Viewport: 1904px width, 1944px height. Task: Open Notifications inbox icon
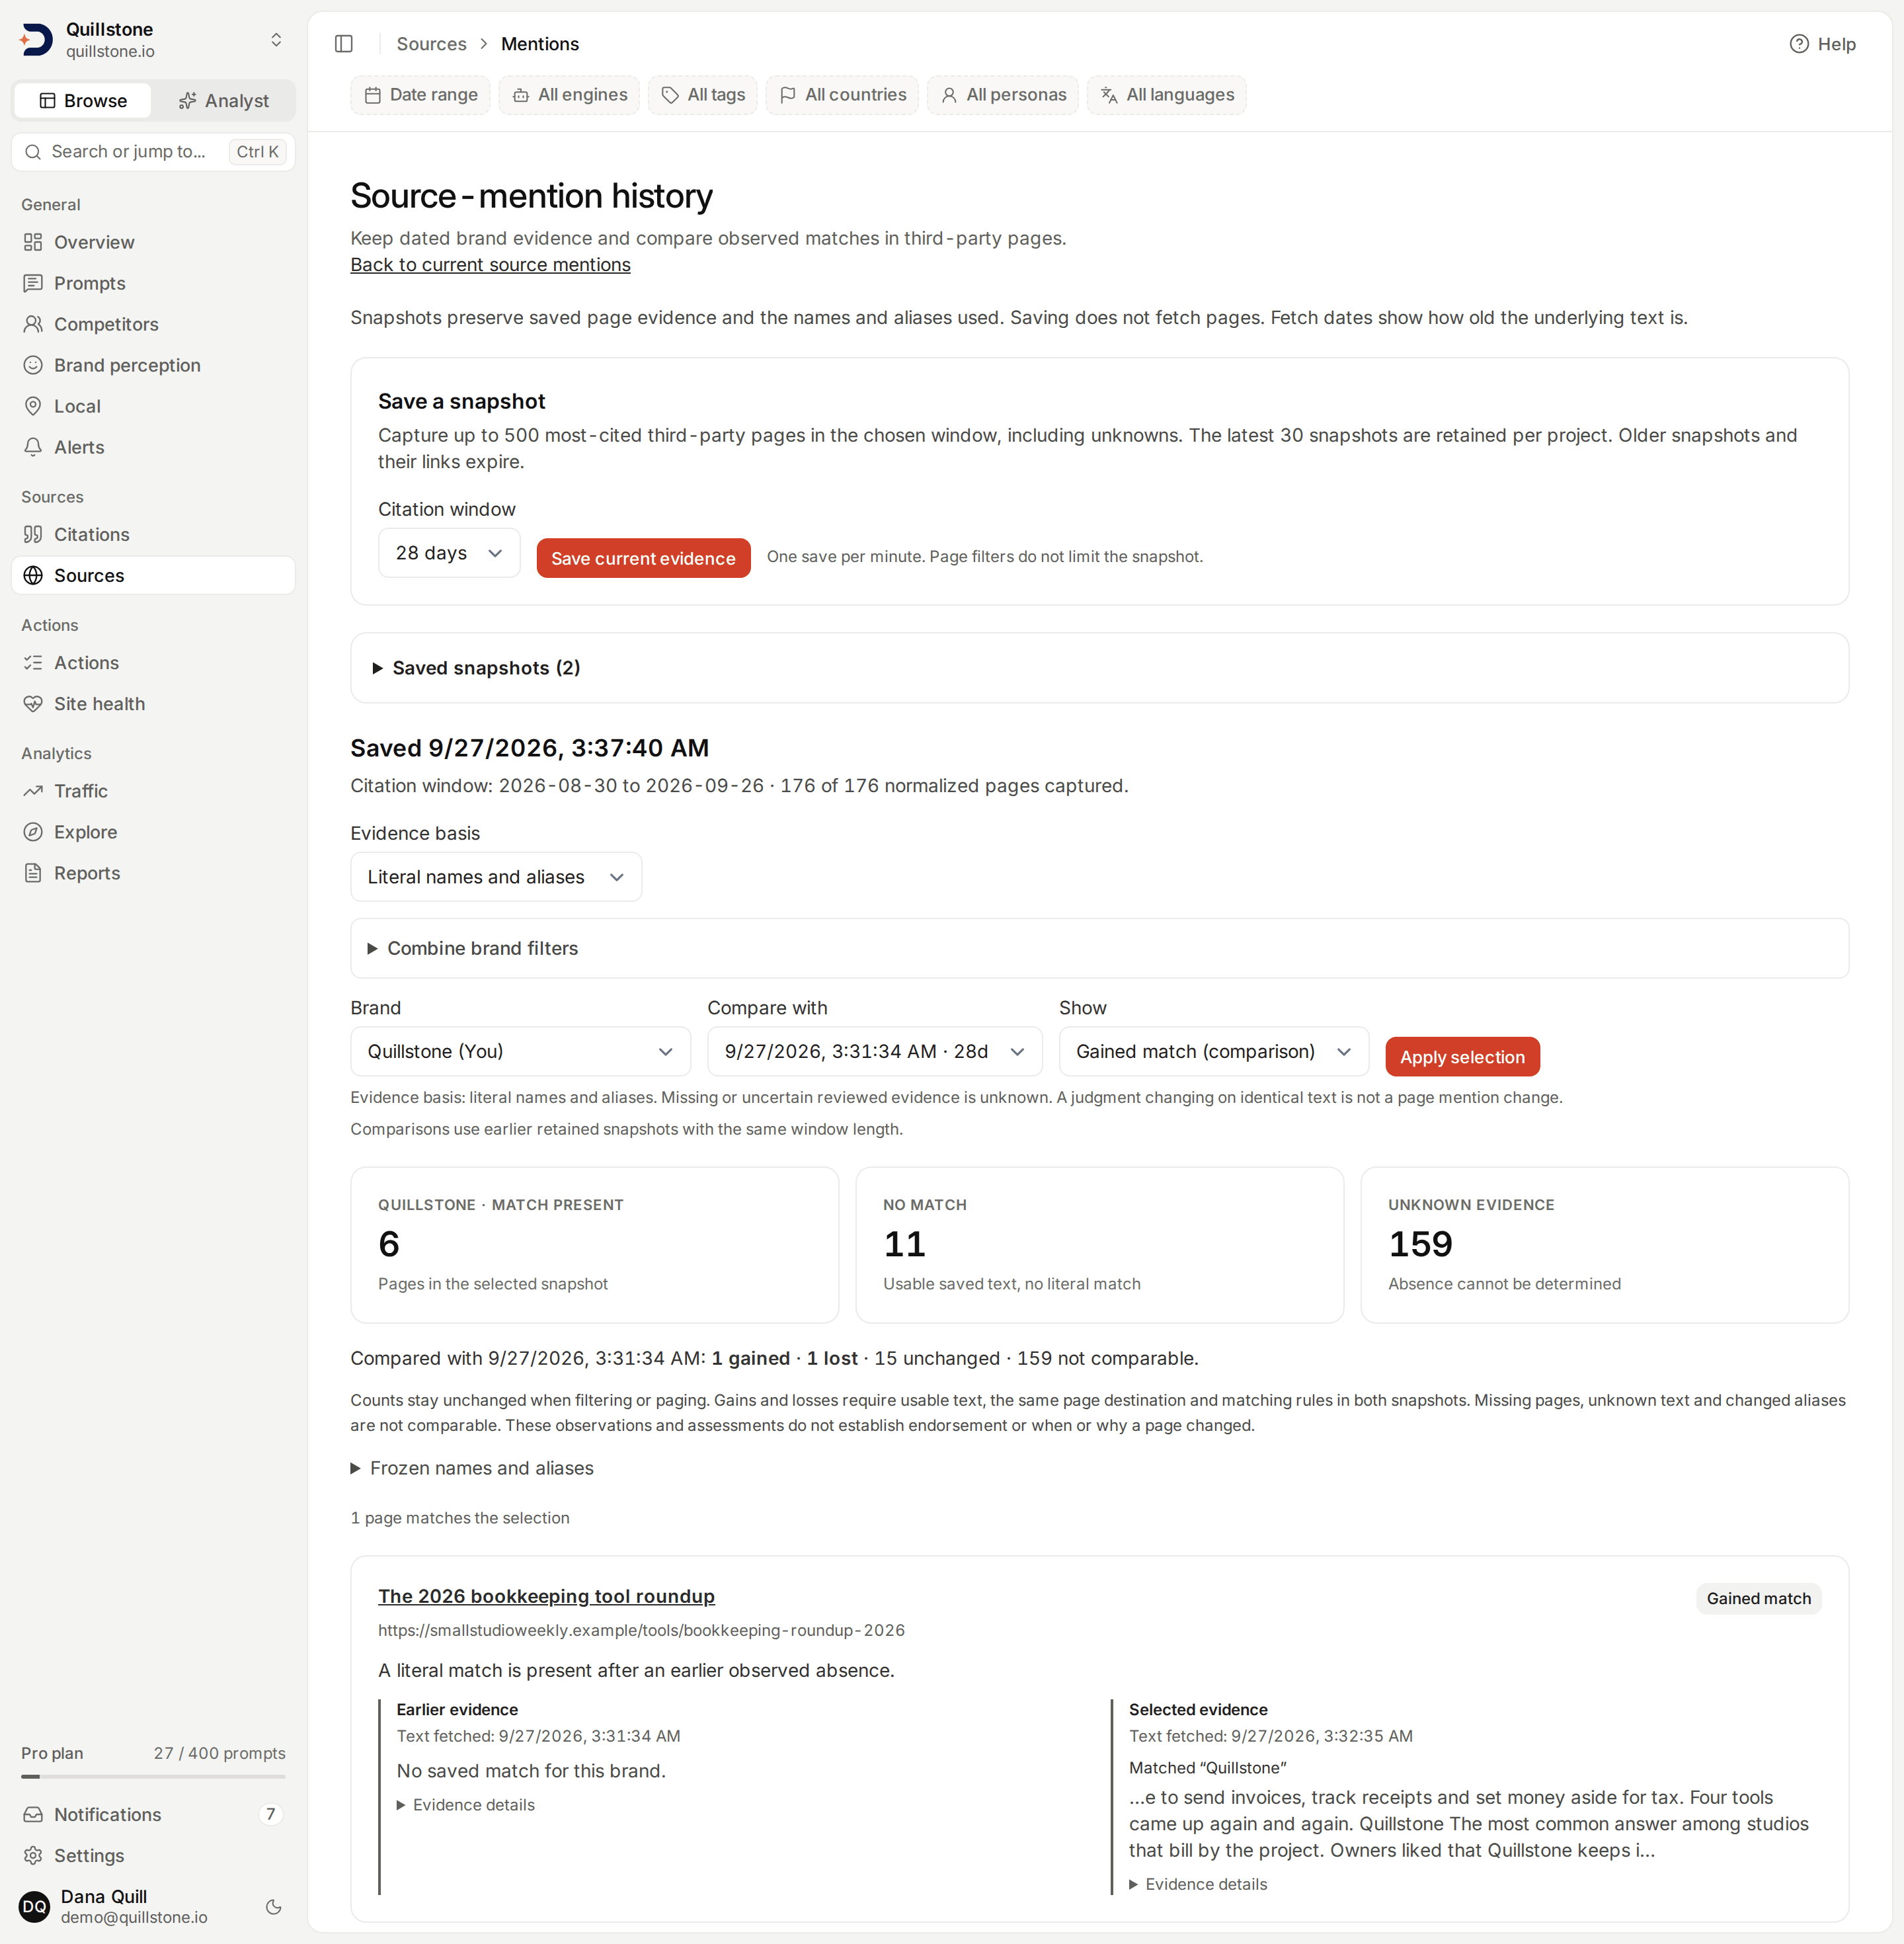pos(33,1814)
